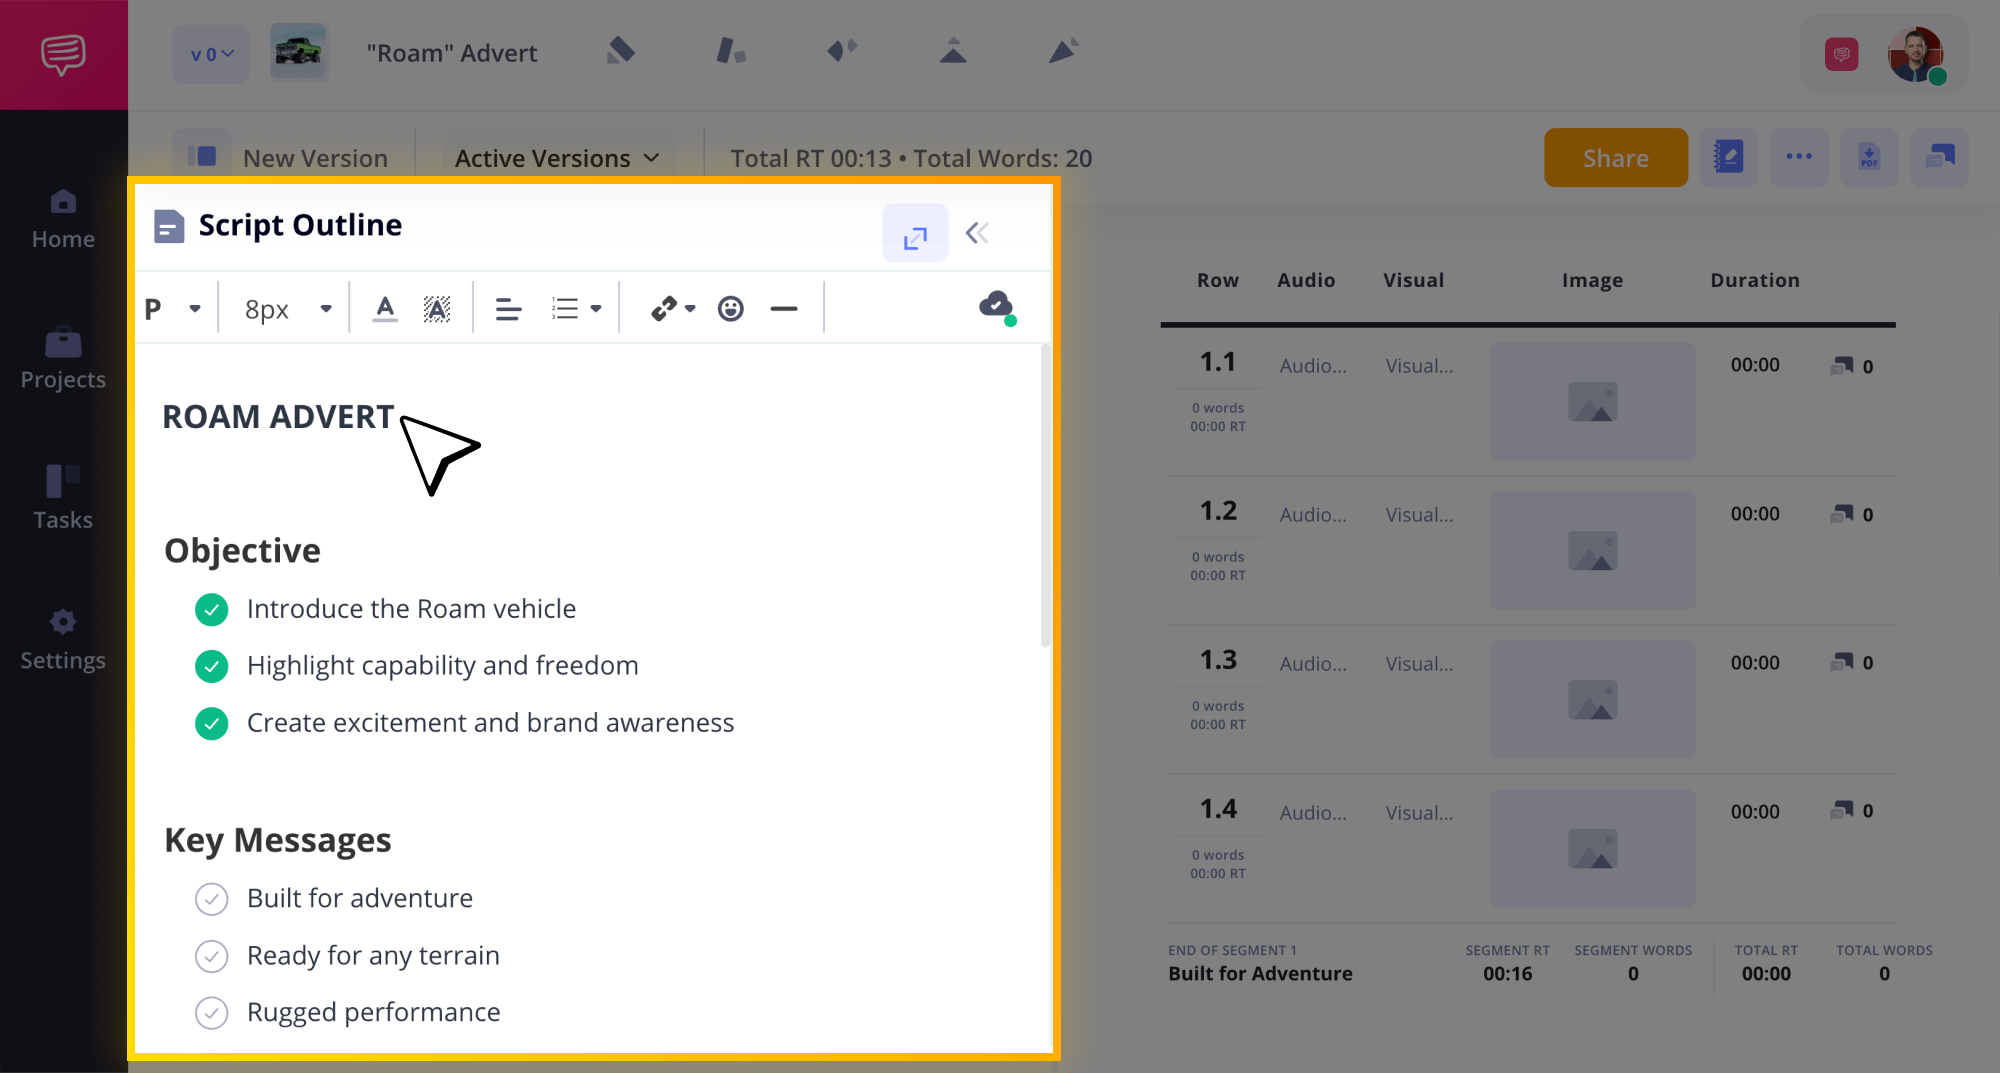This screenshot has height=1073, width=2000.
Task: Expand the Script Outline panel to full view
Action: 915,233
